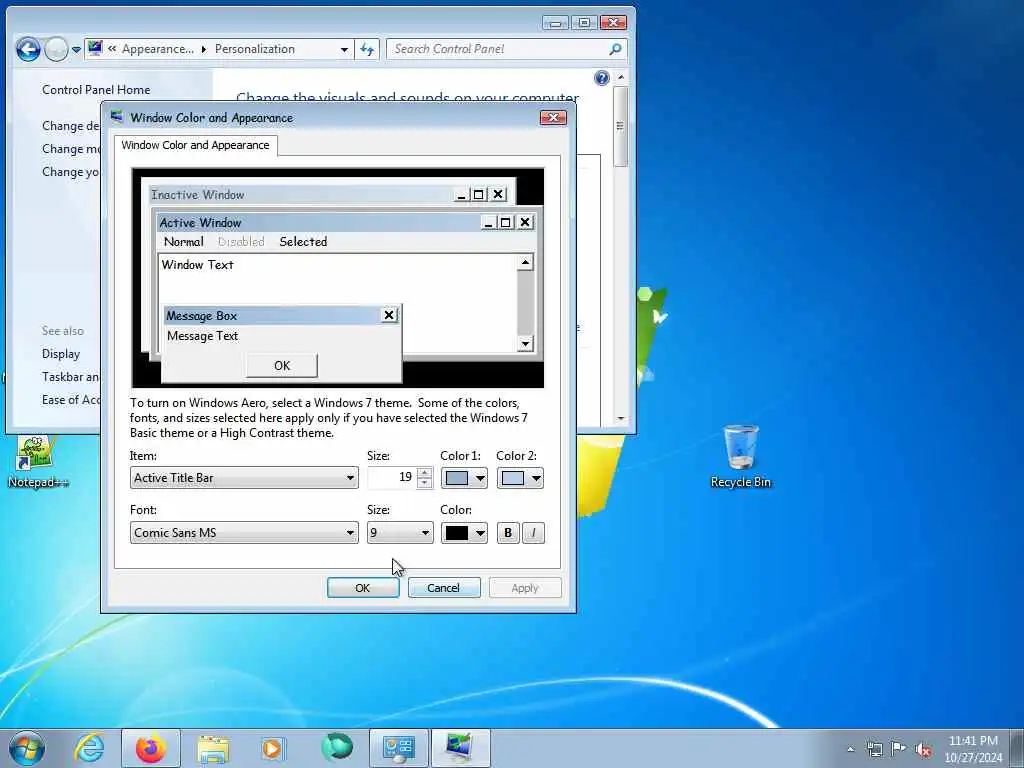Click Normal menu item in the preview
Screen dimensions: 1024x768
tap(184, 242)
